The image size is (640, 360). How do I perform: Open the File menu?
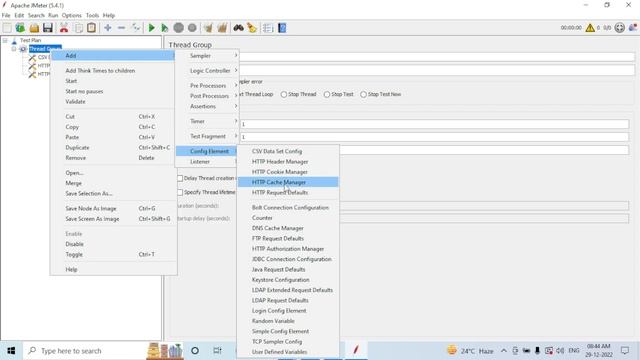click(x=6, y=15)
